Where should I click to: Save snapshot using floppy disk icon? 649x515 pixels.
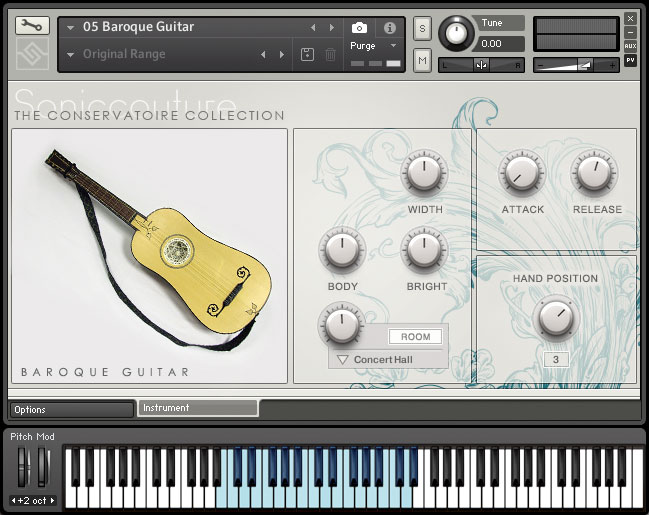click(x=307, y=55)
